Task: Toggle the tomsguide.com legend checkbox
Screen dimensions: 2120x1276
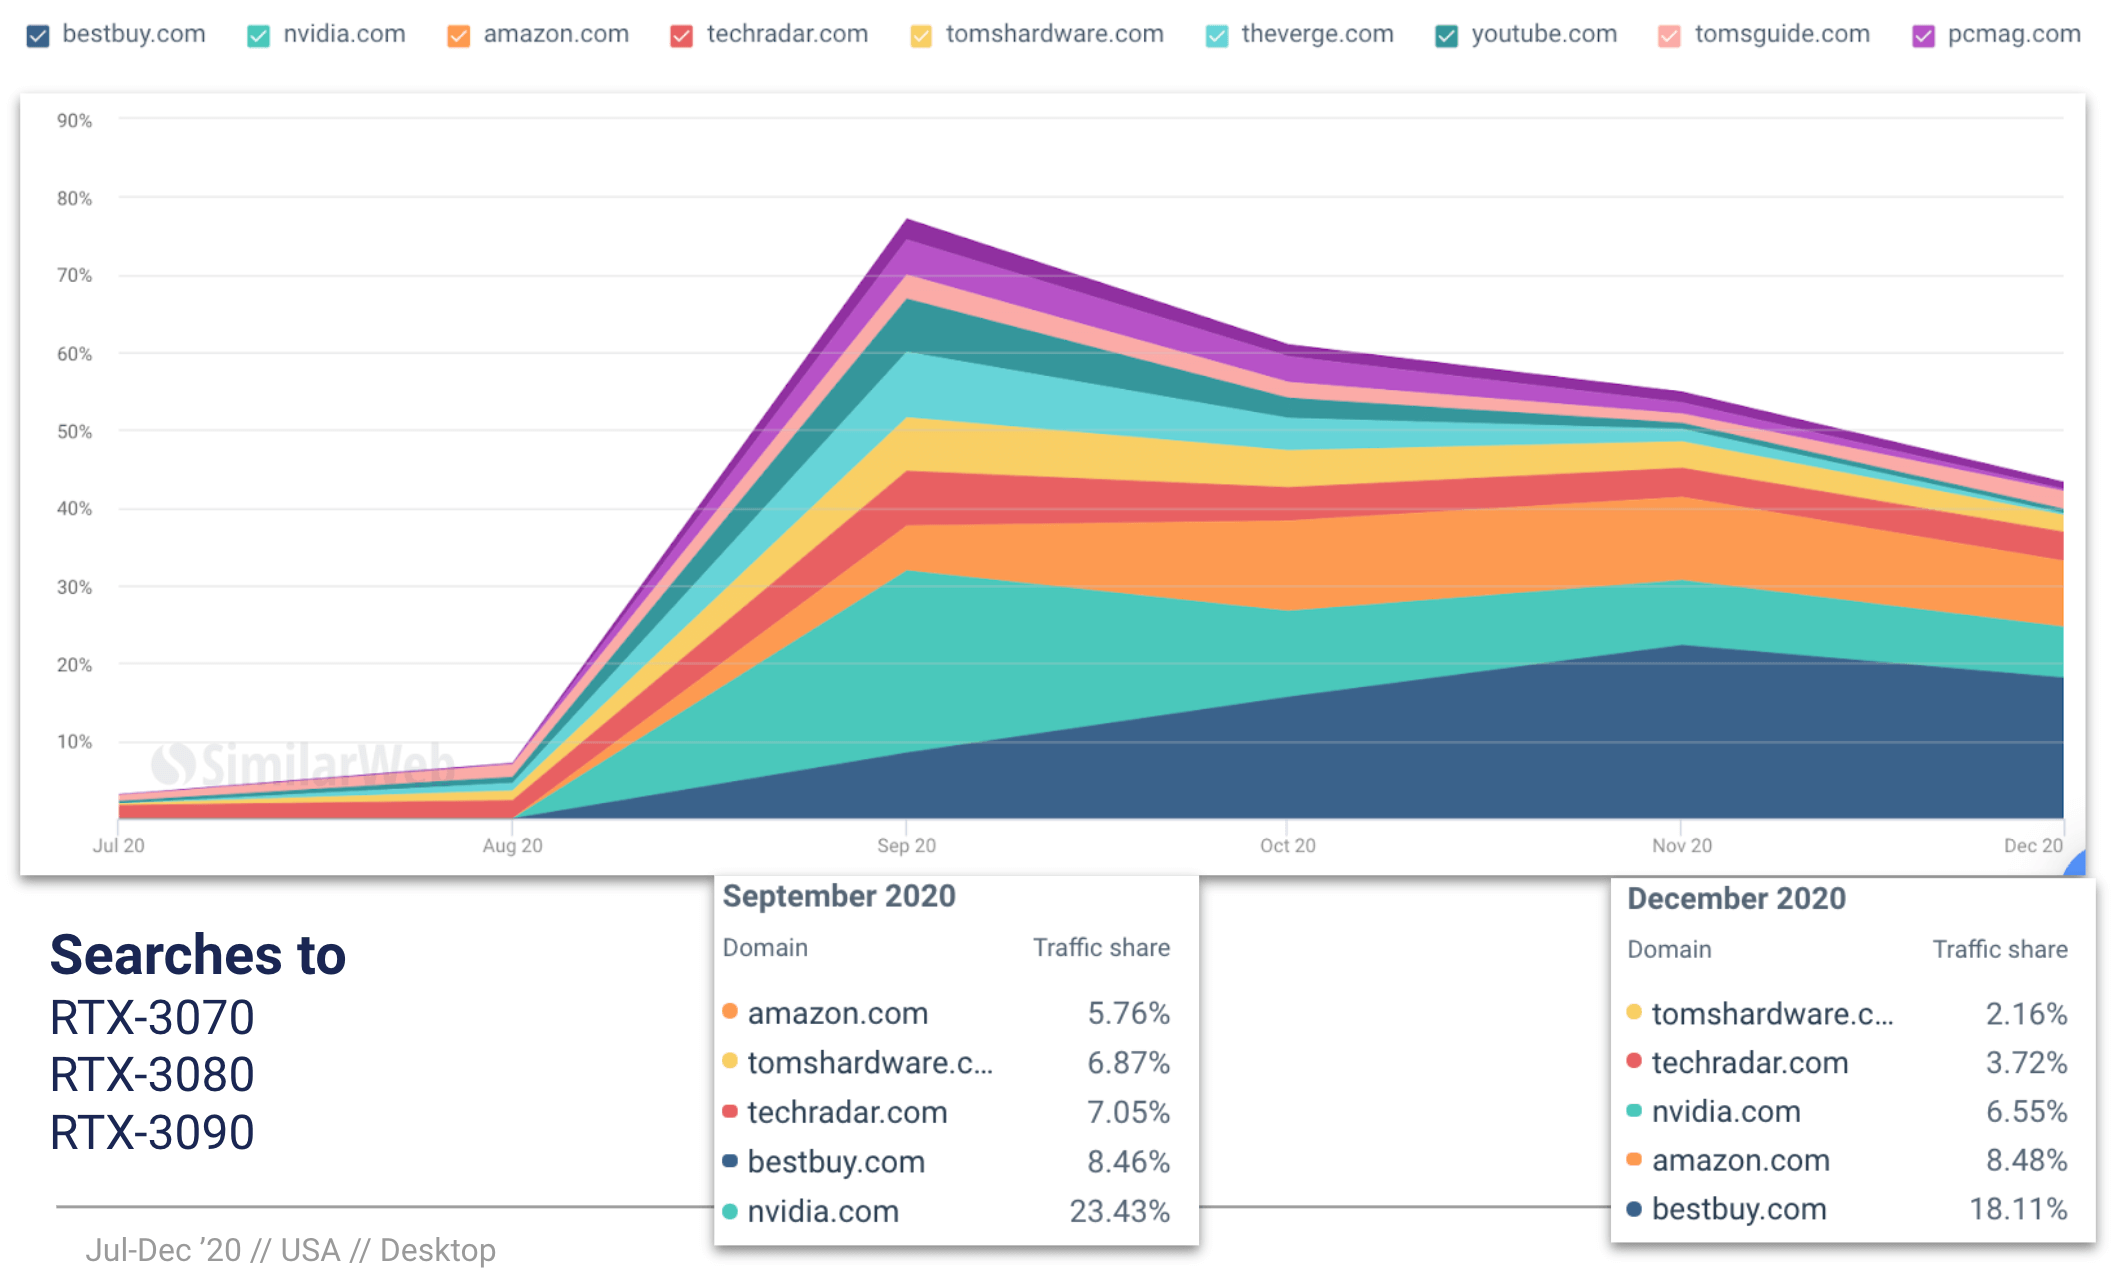Action: (x=1669, y=37)
